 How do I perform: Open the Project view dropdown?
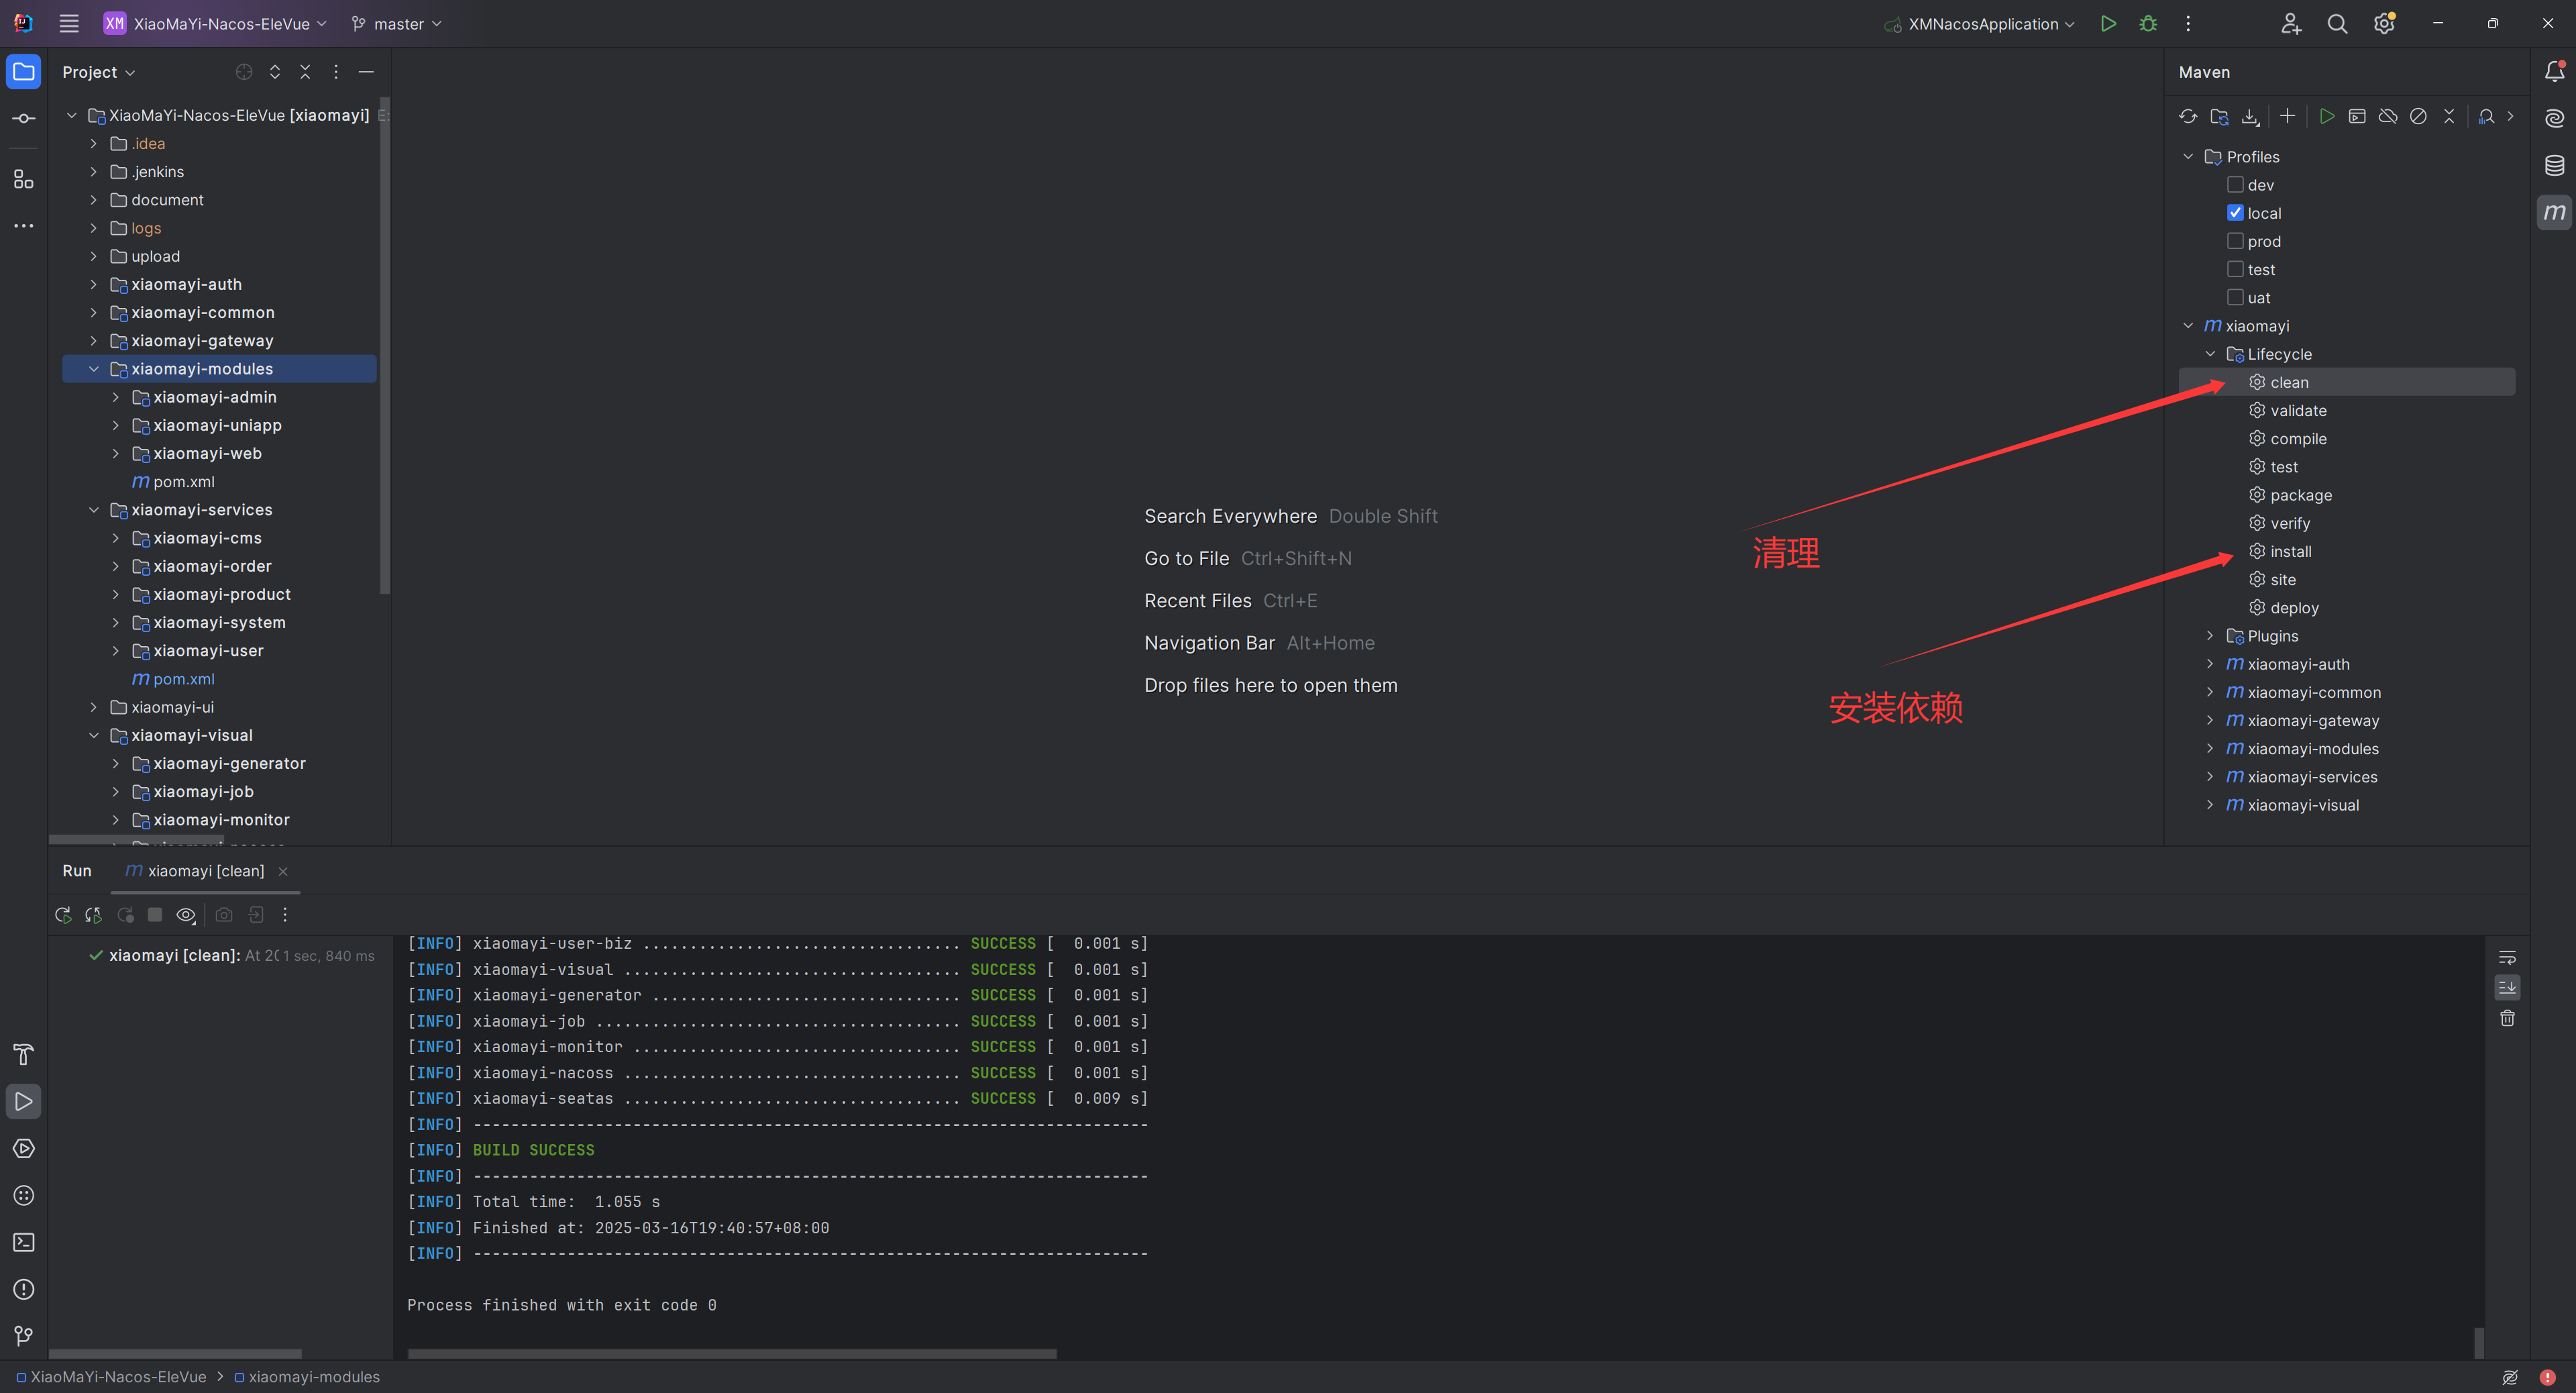[98, 72]
